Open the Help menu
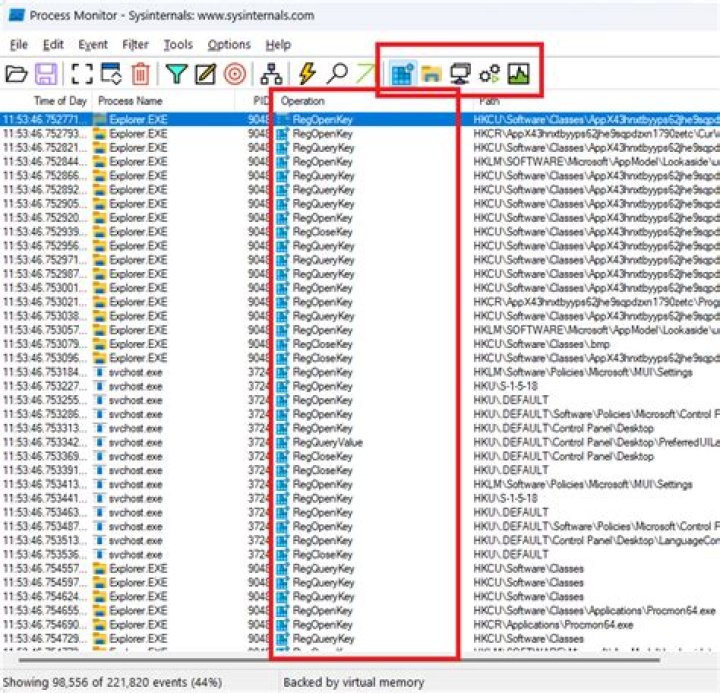Image resolution: width=720 pixels, height=693 pixels. point(278,45)
